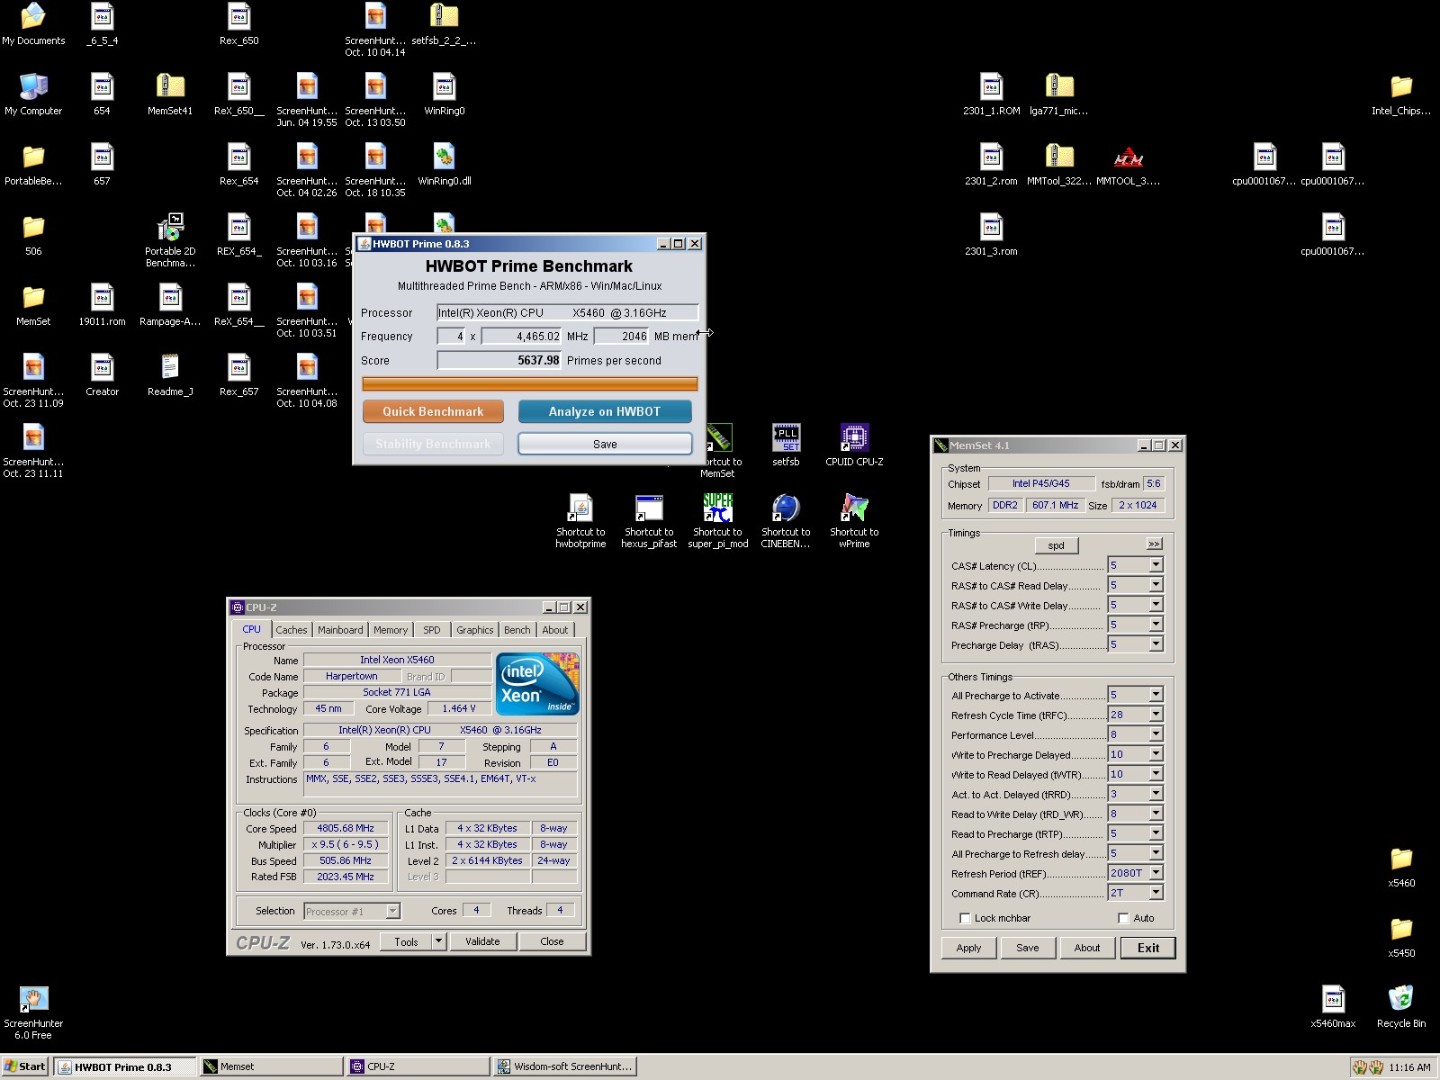This screenshot has height=1080, width=1440.
Task: Switch to Wisdom-soft ScreenHunter in the taskbar
Action: click(565, 1067)
